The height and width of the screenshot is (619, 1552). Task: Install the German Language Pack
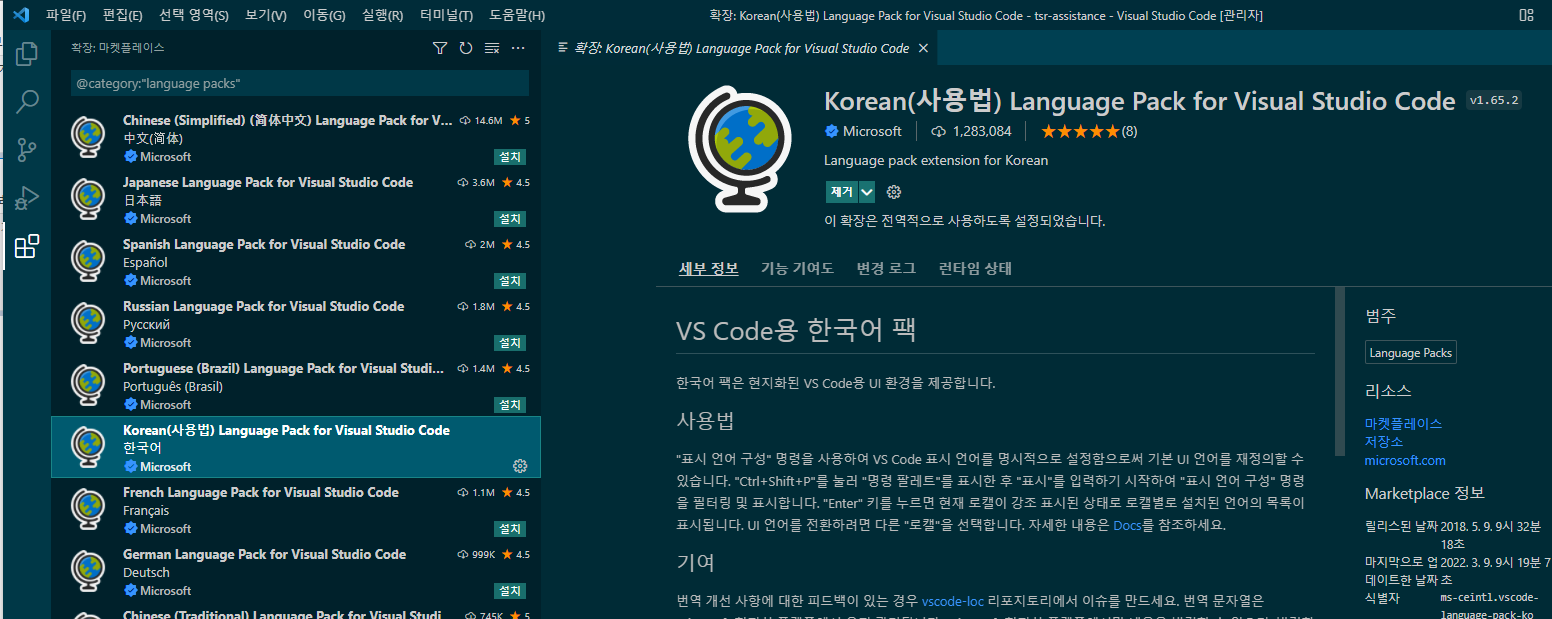510,591
